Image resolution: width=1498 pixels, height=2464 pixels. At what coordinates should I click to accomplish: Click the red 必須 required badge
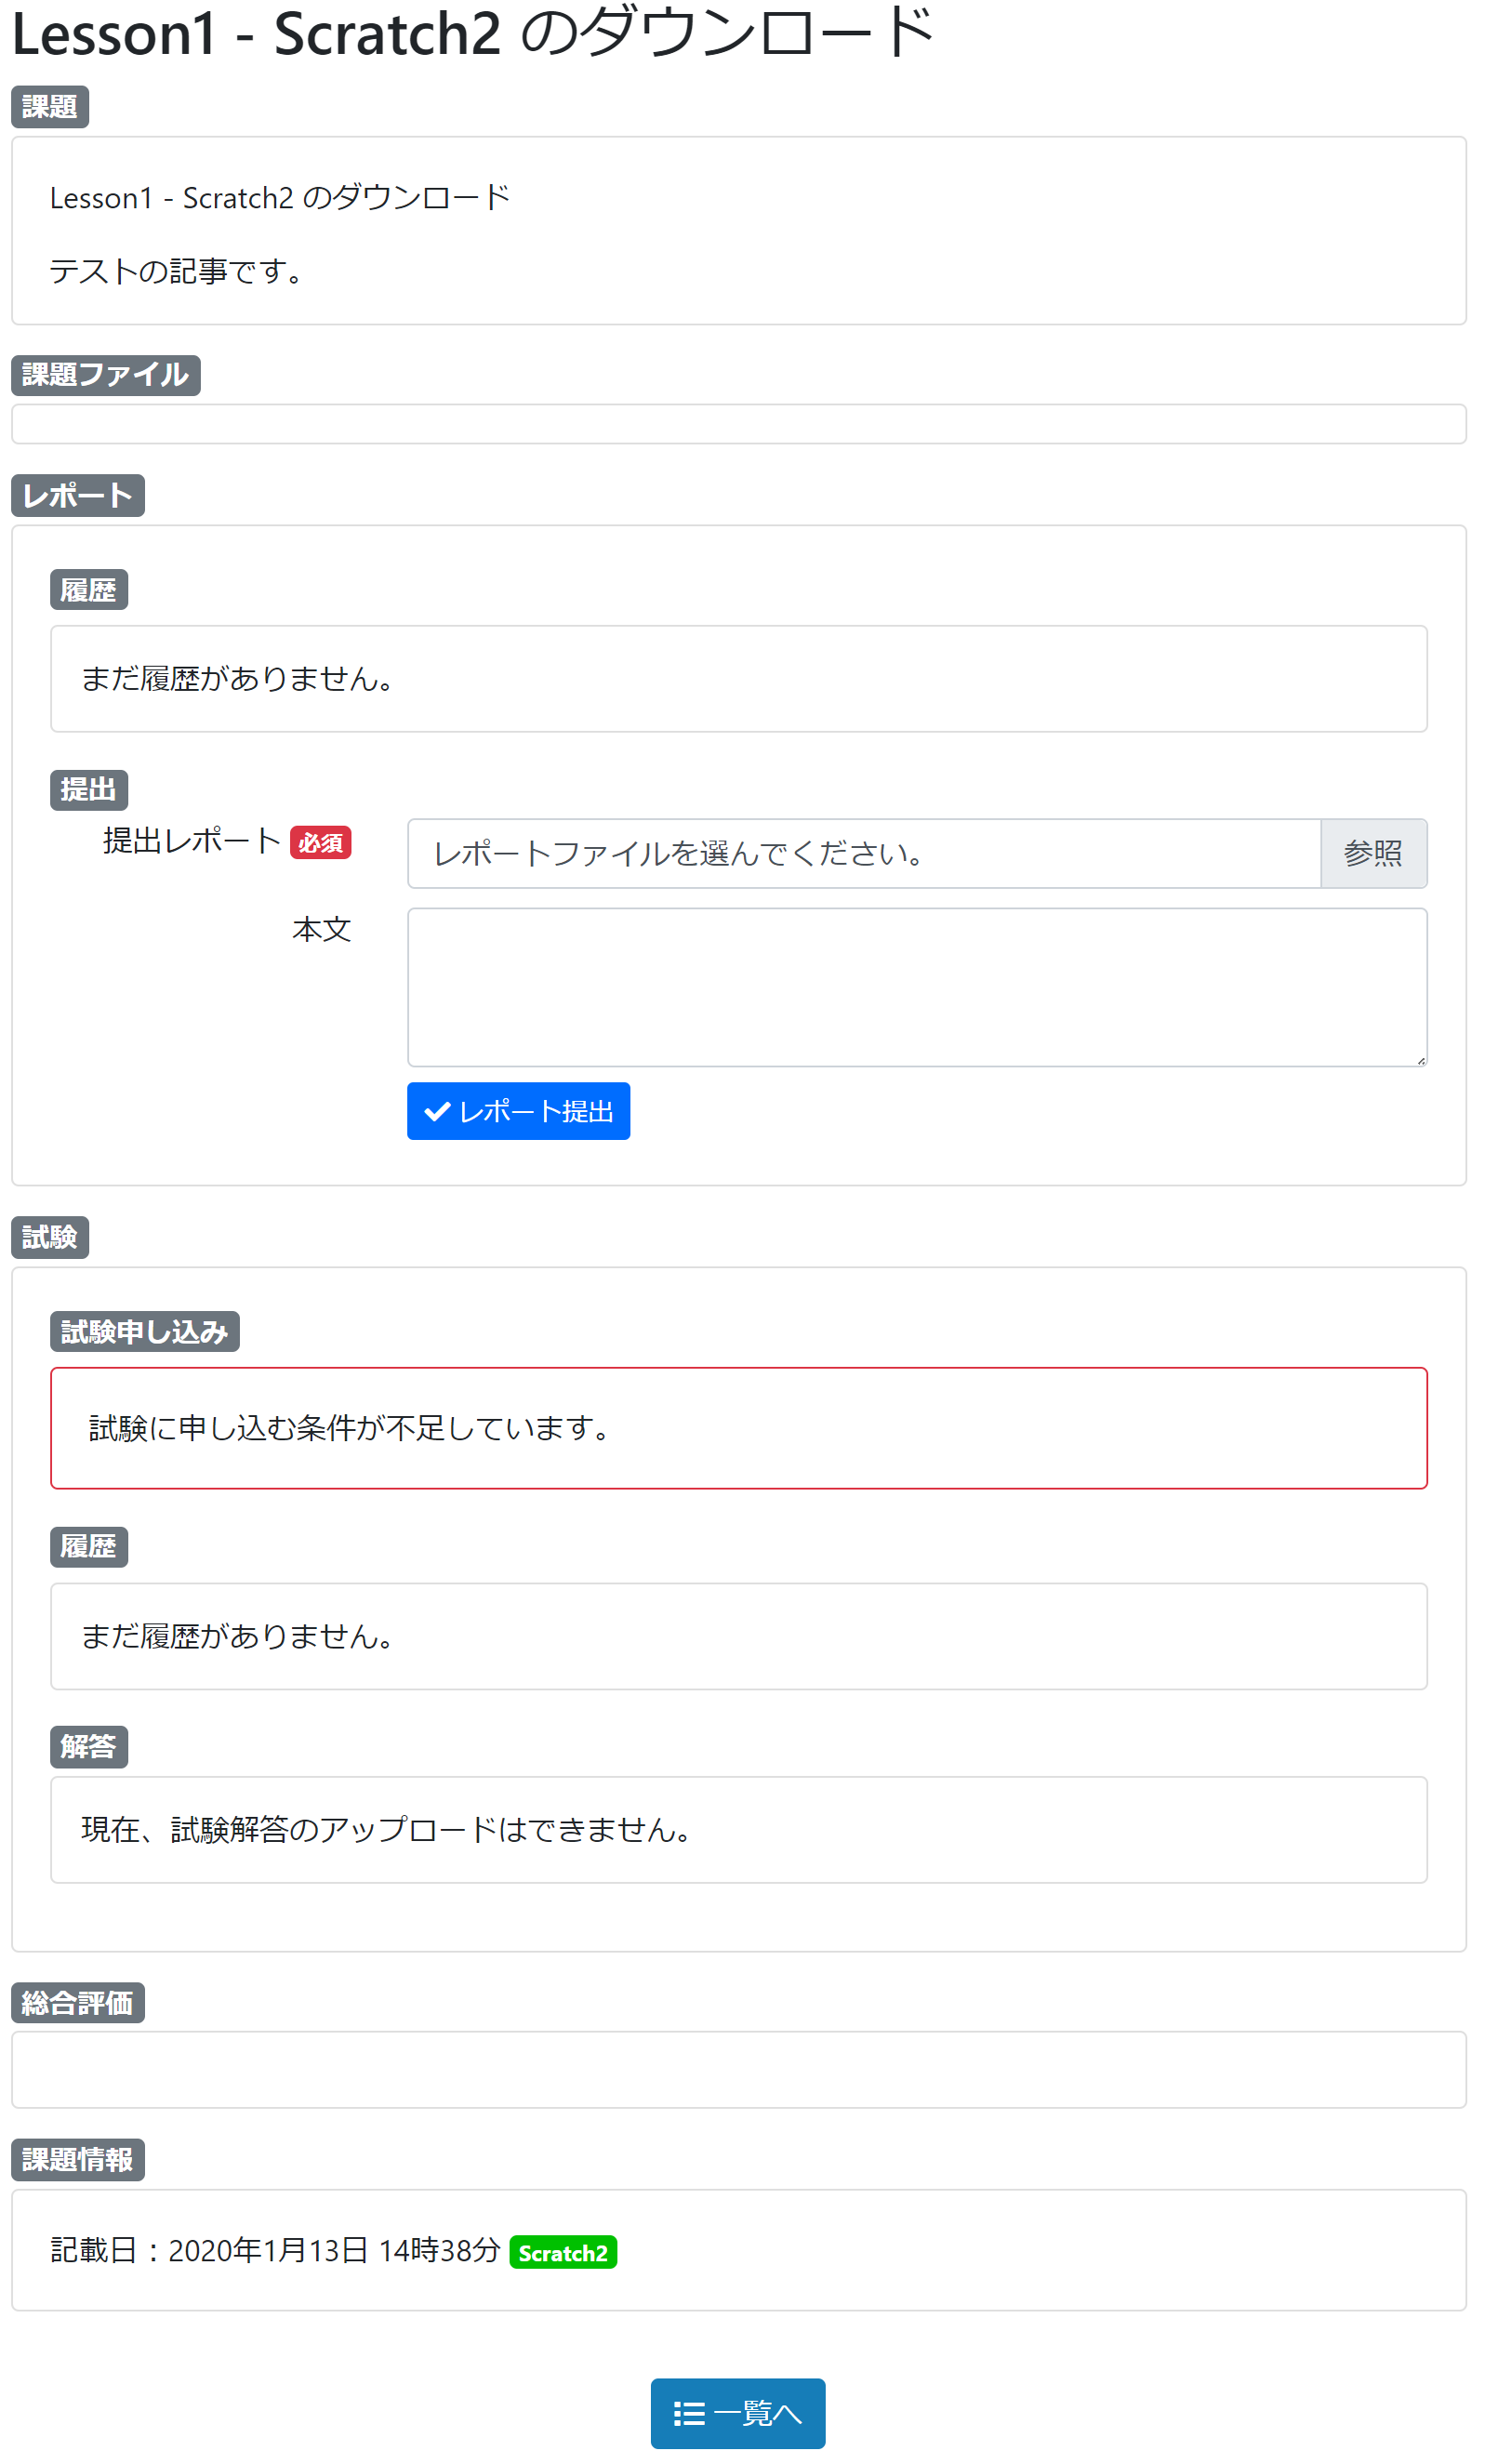pos(320,843)
